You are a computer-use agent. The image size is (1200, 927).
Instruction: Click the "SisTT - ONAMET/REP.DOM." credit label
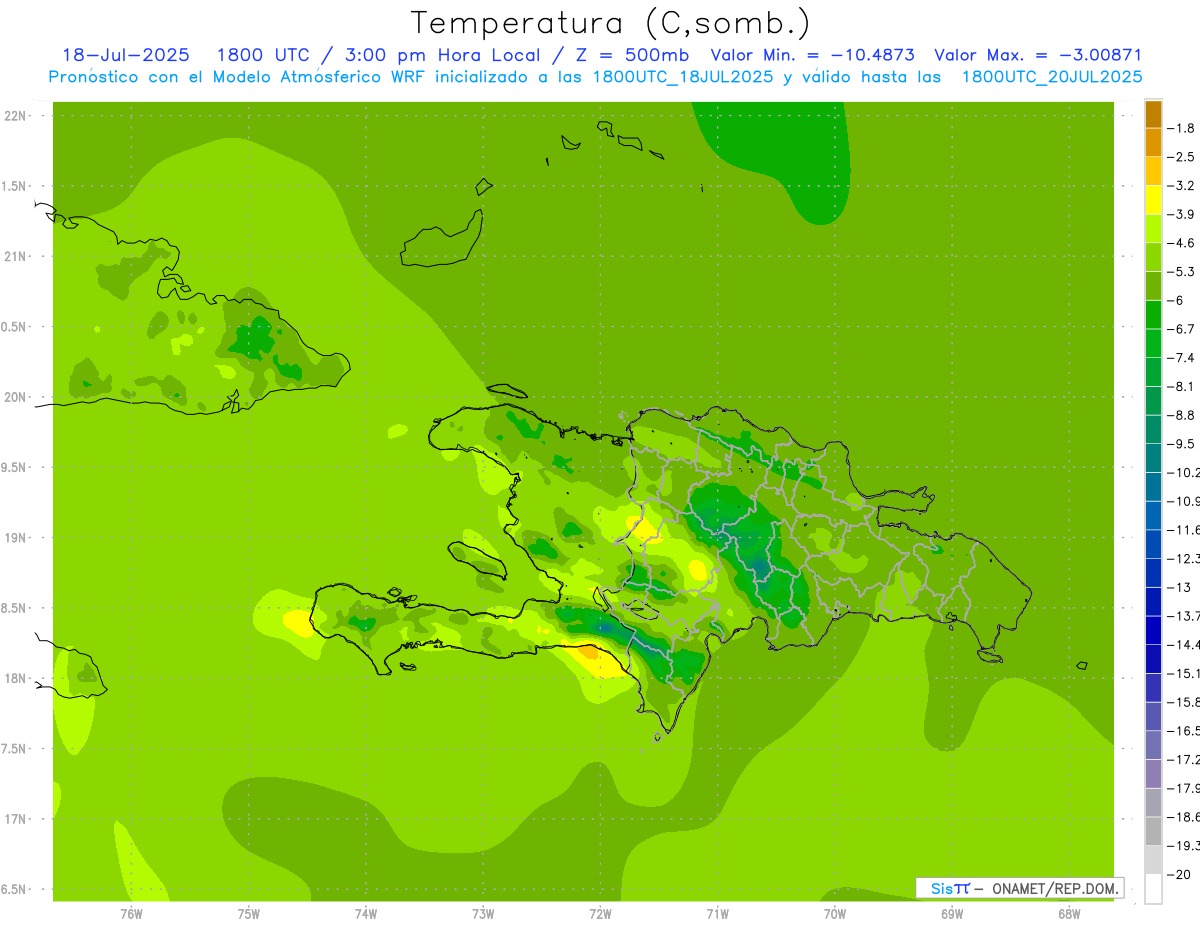click(1019, 888)
